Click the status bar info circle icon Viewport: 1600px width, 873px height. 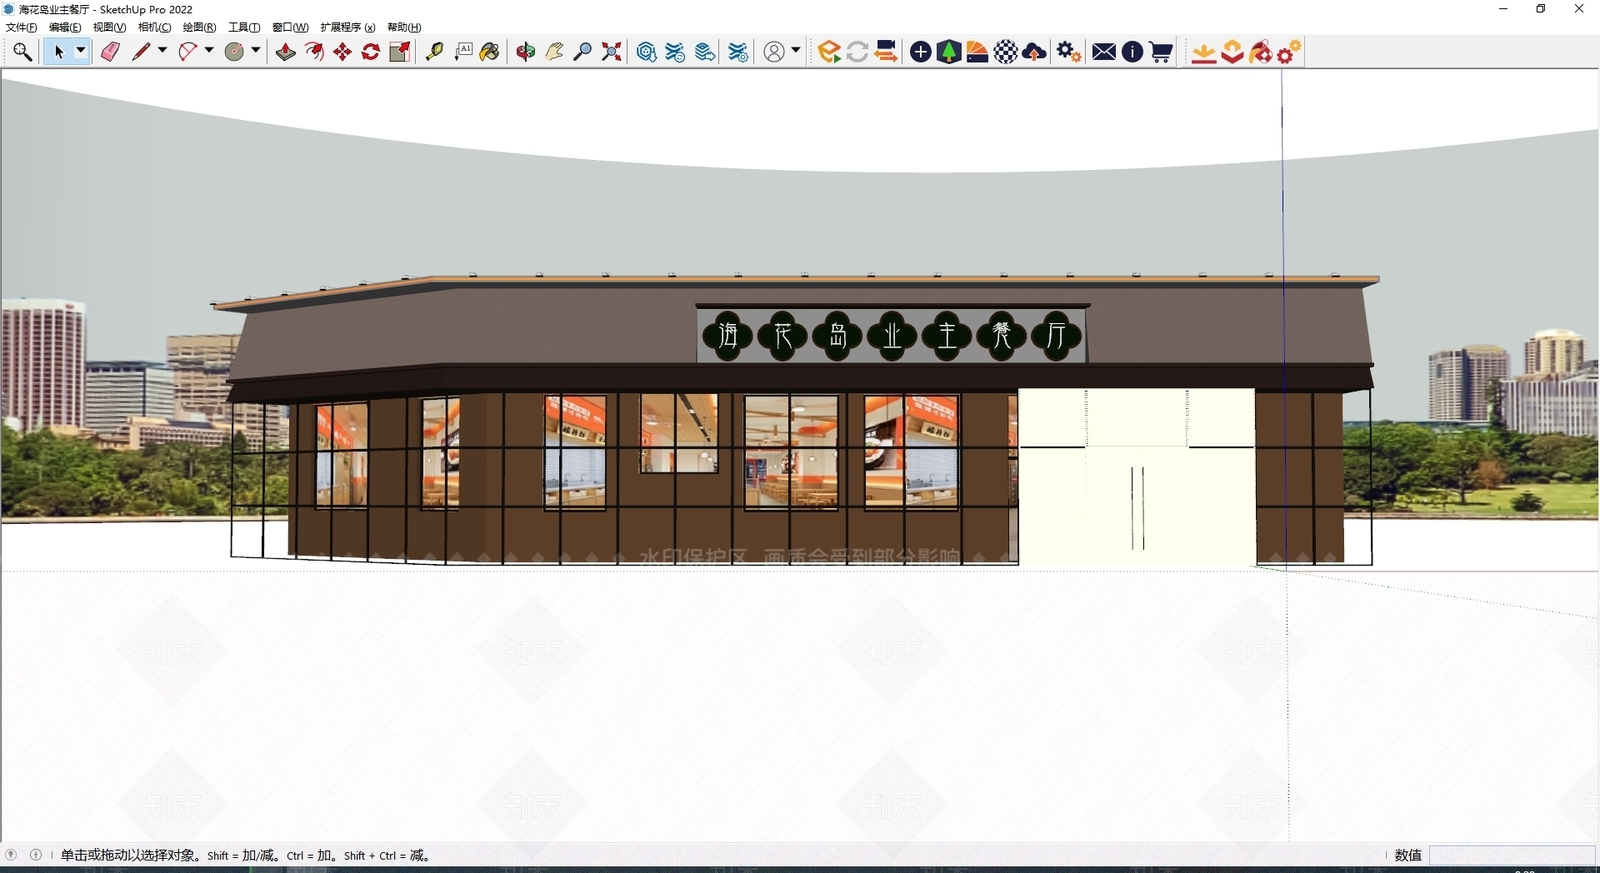(x=36, y=855)
